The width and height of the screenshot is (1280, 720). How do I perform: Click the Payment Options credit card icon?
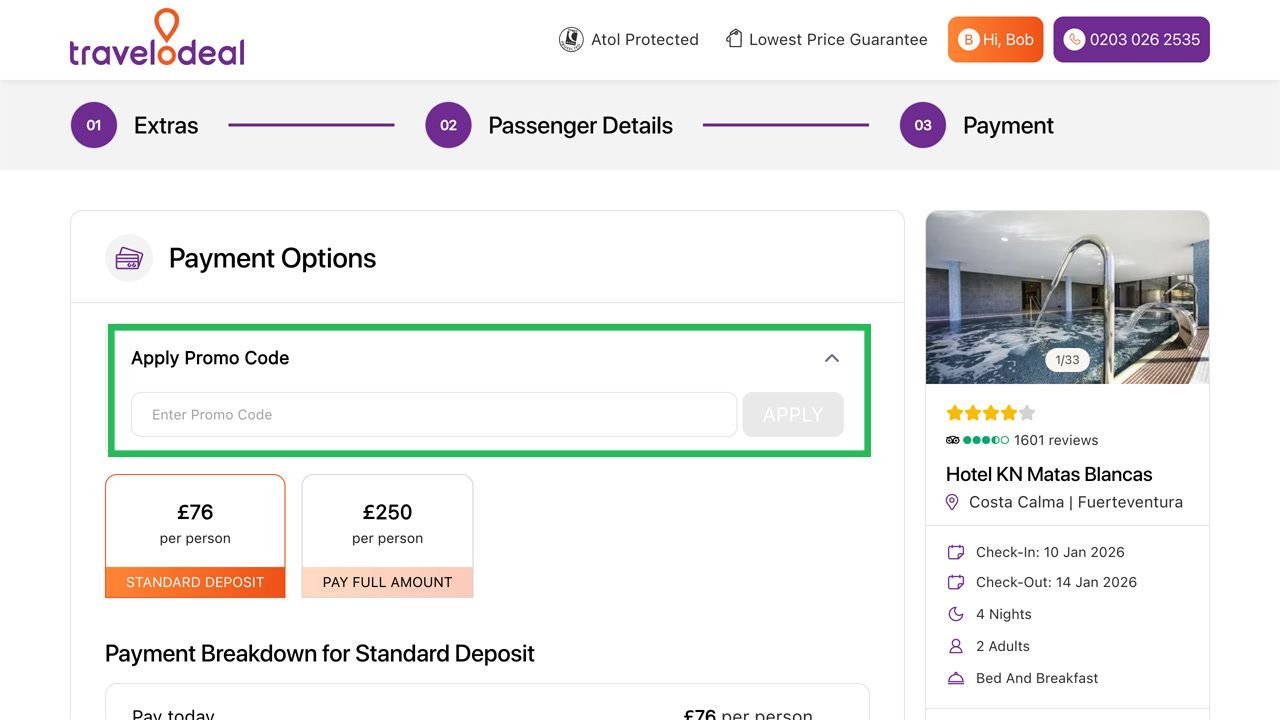(x=129, y=257)
